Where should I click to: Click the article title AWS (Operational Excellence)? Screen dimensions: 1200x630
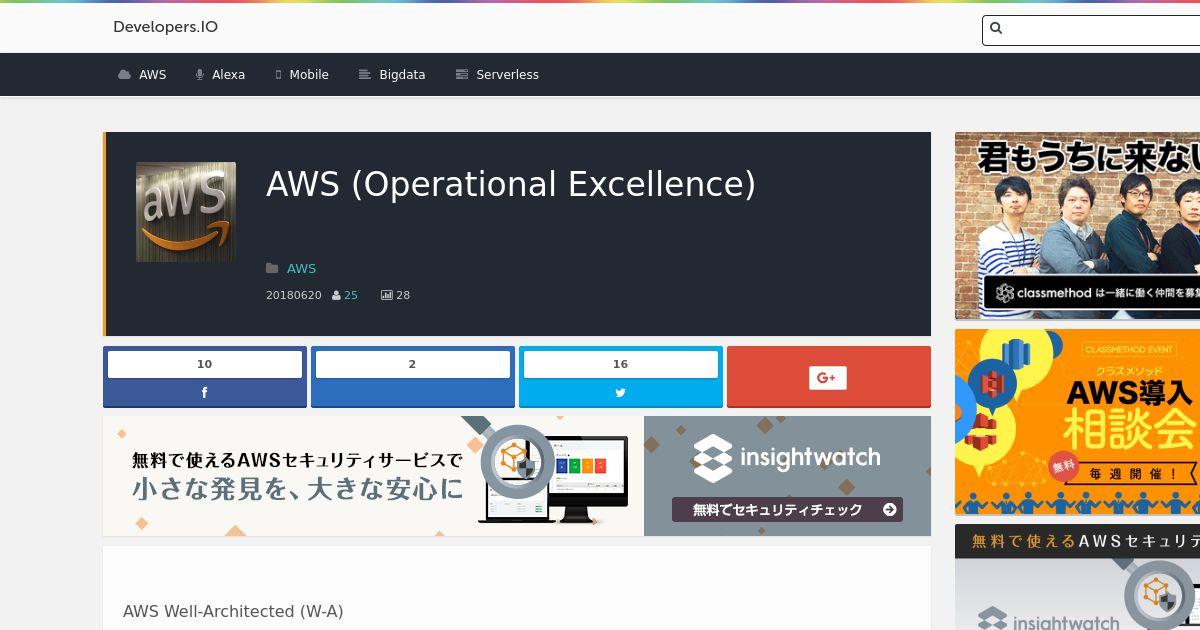(511, 185)
